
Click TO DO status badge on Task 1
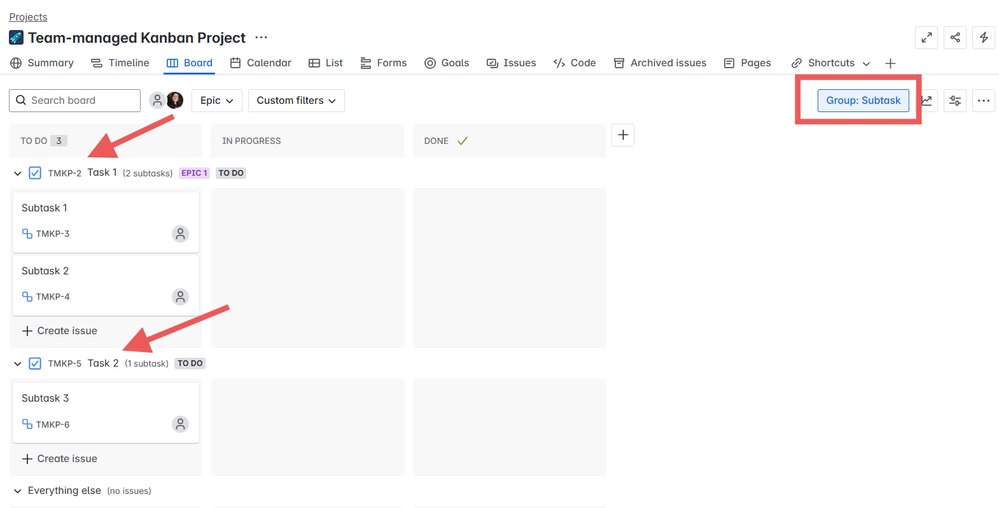[231, 173]
